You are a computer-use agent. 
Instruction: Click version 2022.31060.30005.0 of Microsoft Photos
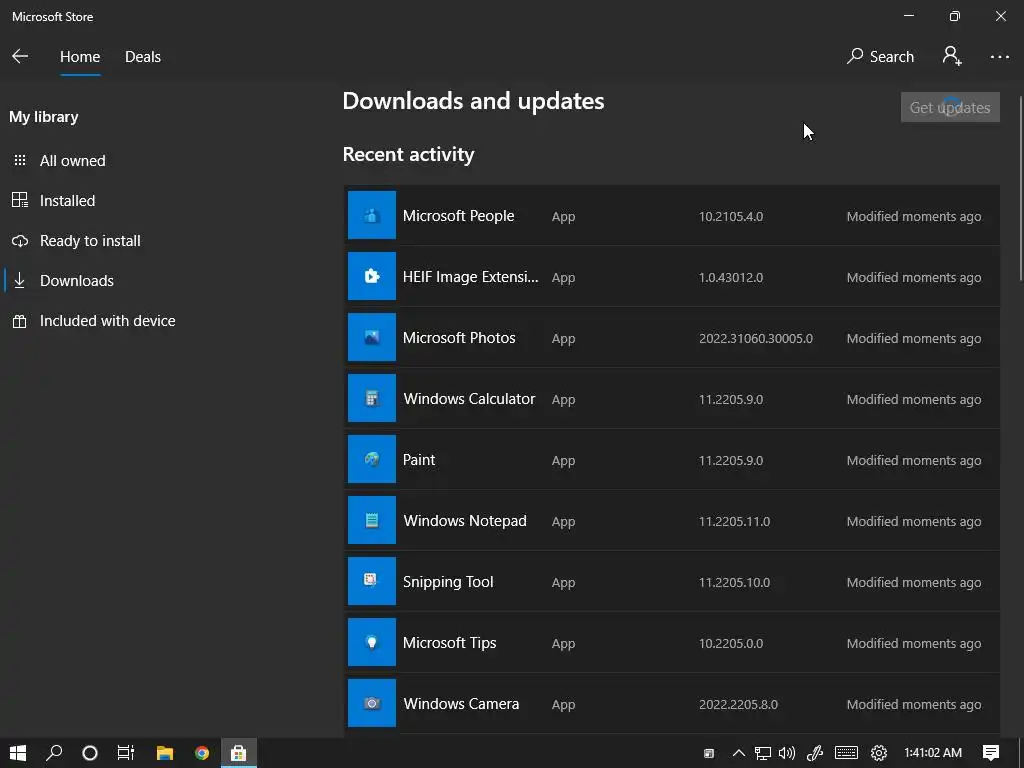(x=756, y=338)
